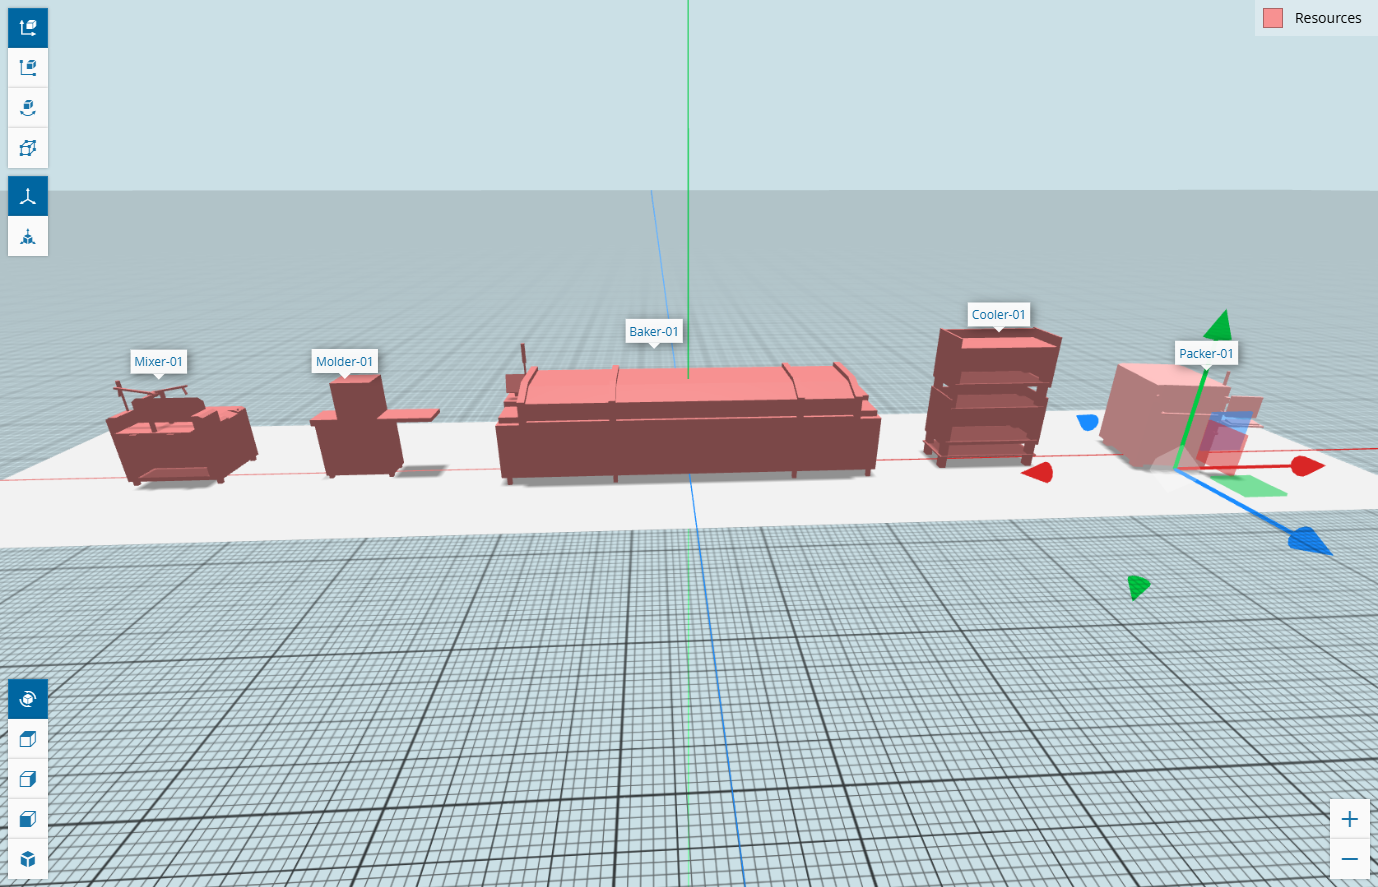Select the Molder-01 label
This screenshot has width=1378, height=887.
(x=344, y=361)
